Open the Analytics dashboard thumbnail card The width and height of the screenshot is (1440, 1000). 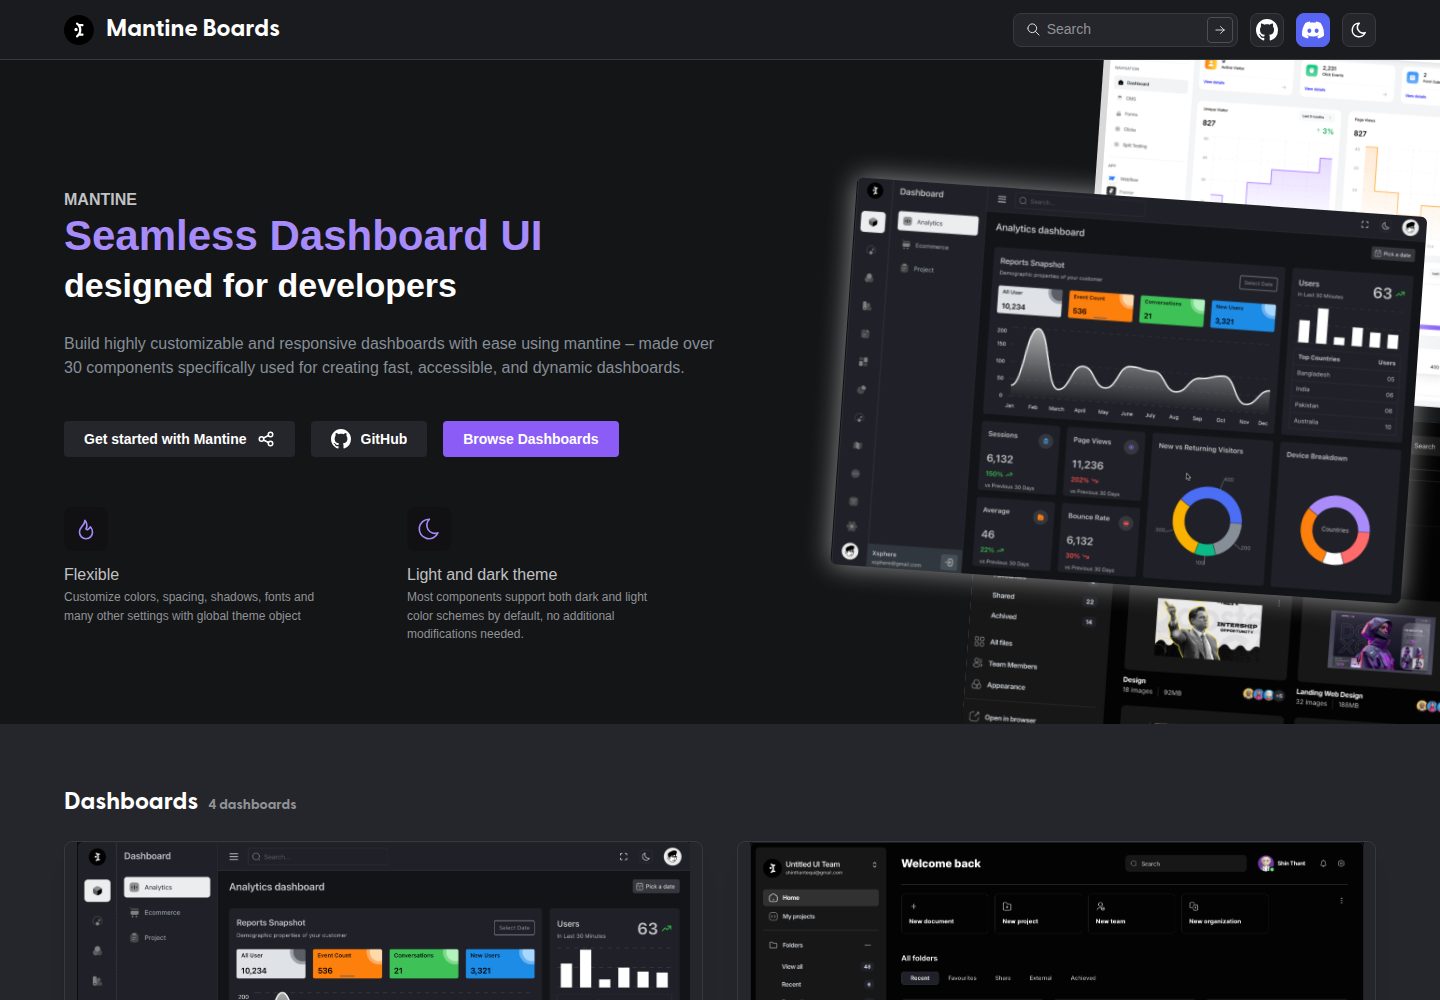point(383,921)
